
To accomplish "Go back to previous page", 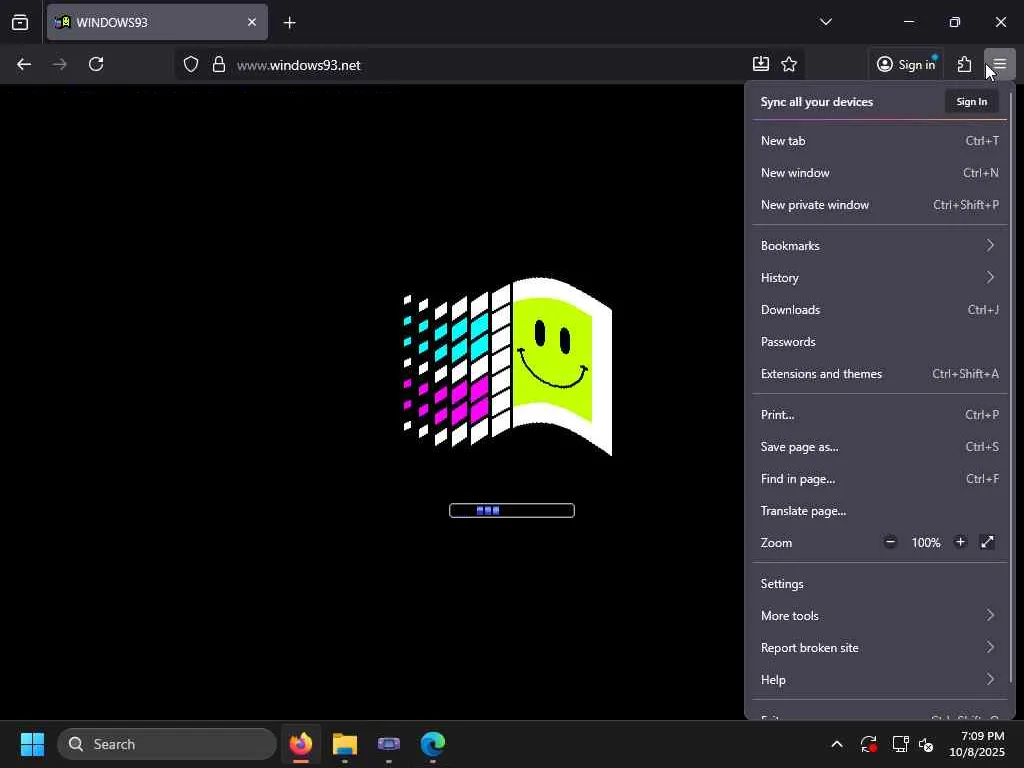I will coord(24,64).
